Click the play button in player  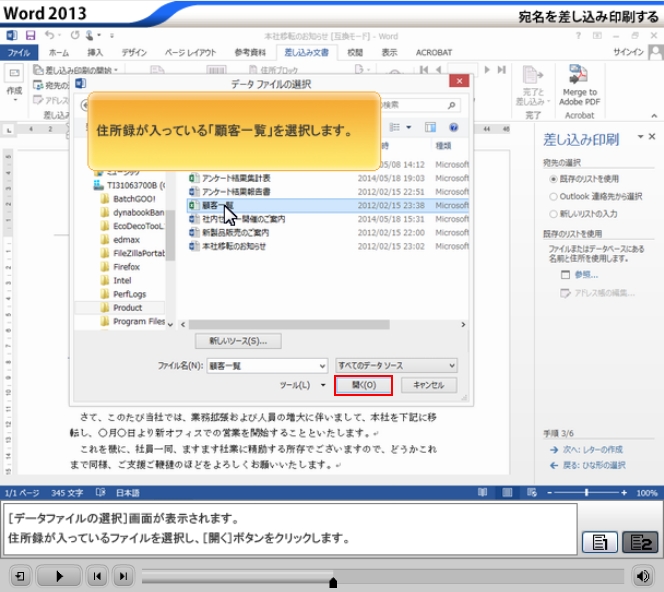59,576
